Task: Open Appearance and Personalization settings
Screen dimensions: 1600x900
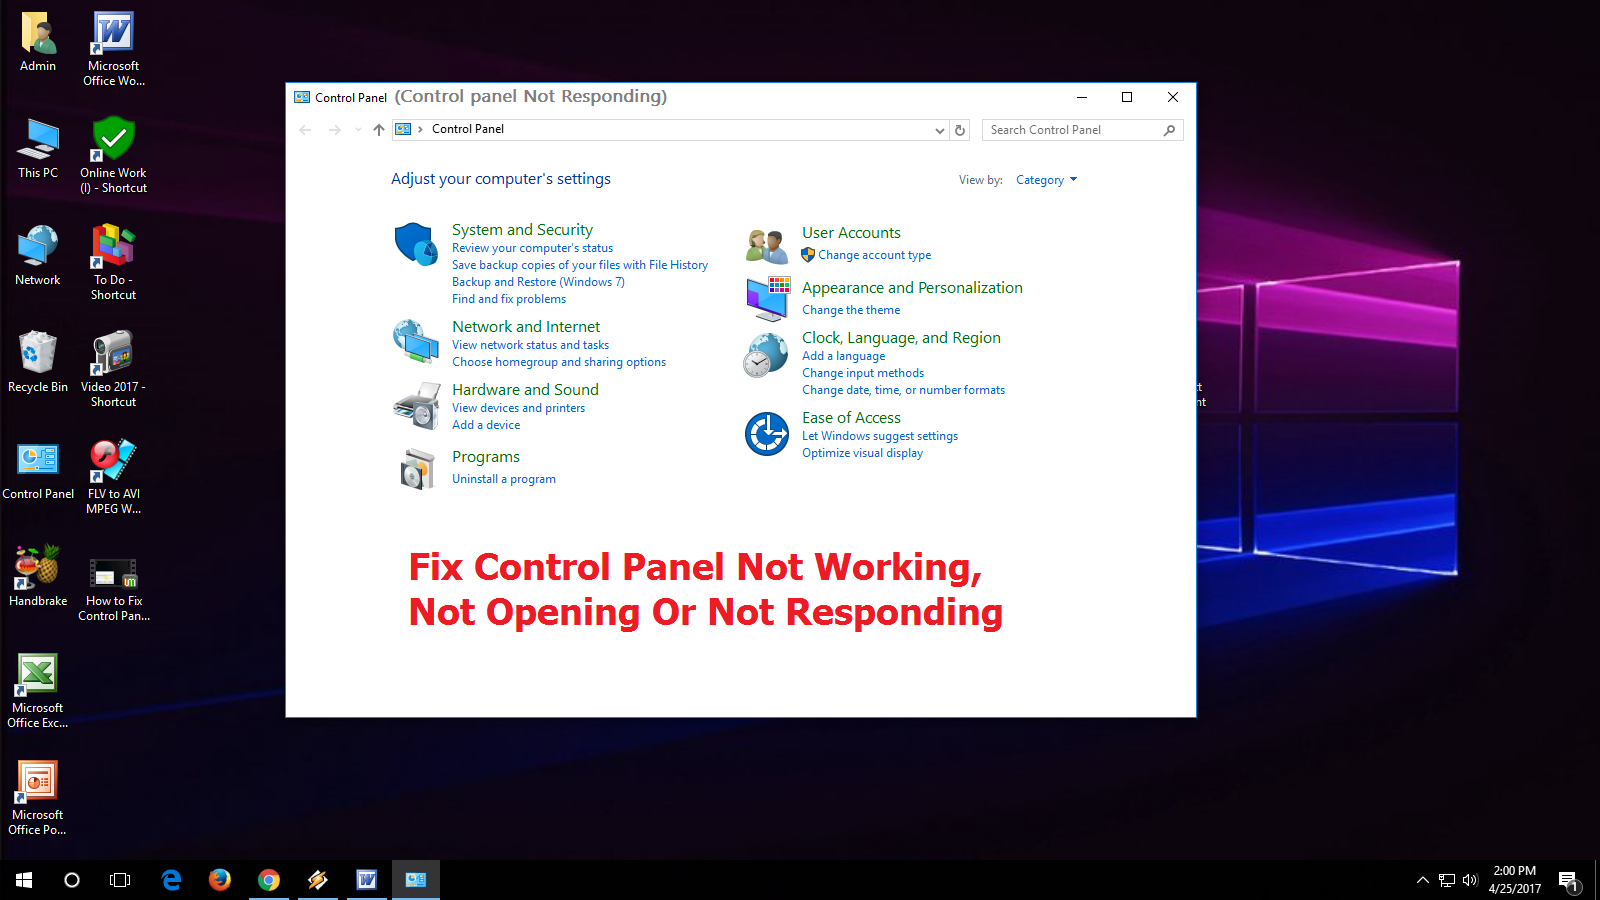Action: click(912, 287)
